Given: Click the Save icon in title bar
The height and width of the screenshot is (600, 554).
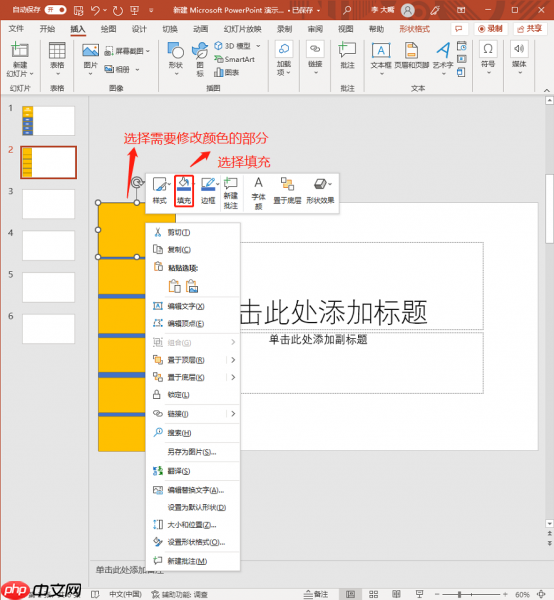Looking at the screenshot, I should tap(78, 10).
